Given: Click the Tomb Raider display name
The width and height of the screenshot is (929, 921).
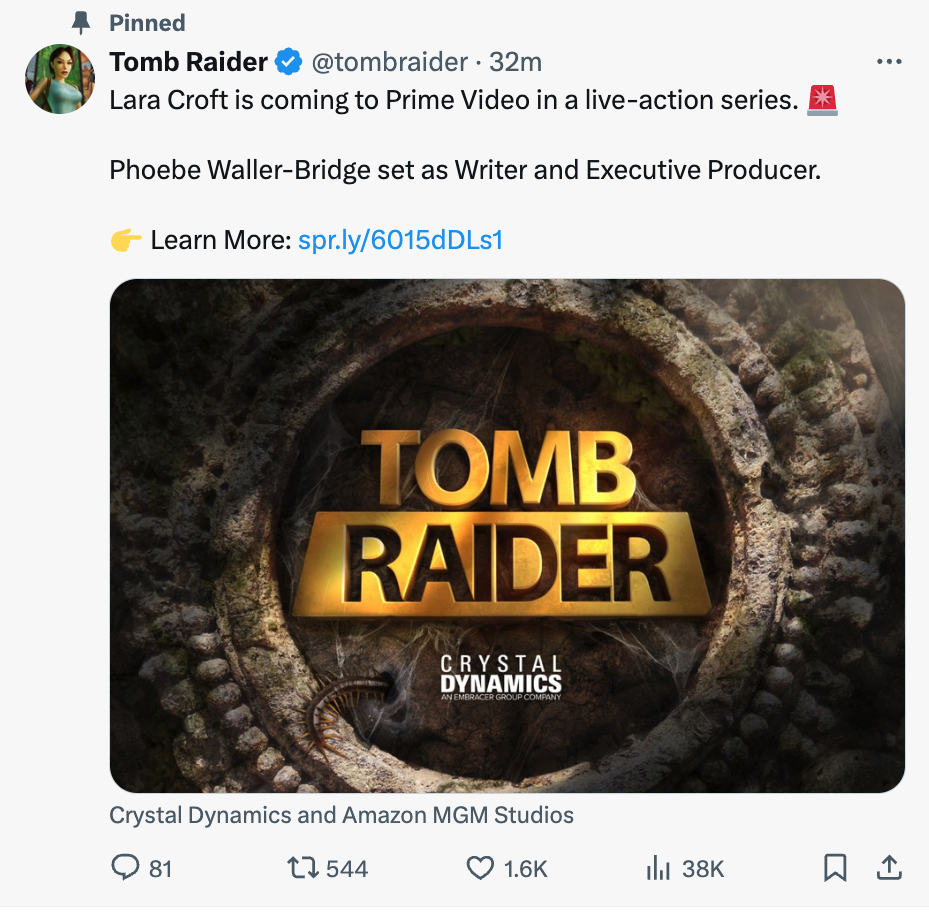Looking at the screenshot, I should pyautogui.click(x=188, y=61).
